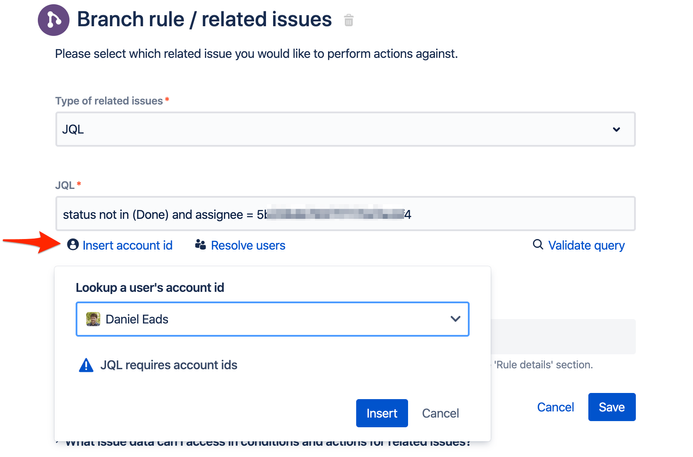This screenshot has height=457, width=693.
Task: Save the branch rule
Action: click(x=612, y=407)
